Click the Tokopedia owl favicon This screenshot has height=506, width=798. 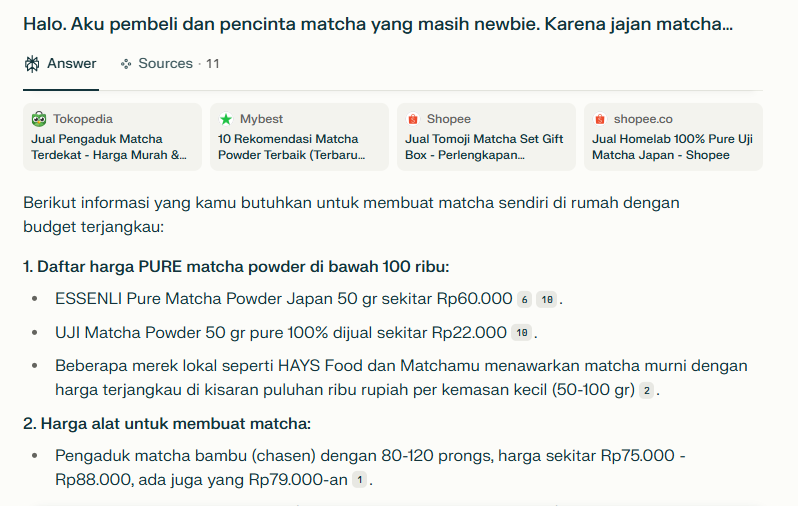[39, 119]
